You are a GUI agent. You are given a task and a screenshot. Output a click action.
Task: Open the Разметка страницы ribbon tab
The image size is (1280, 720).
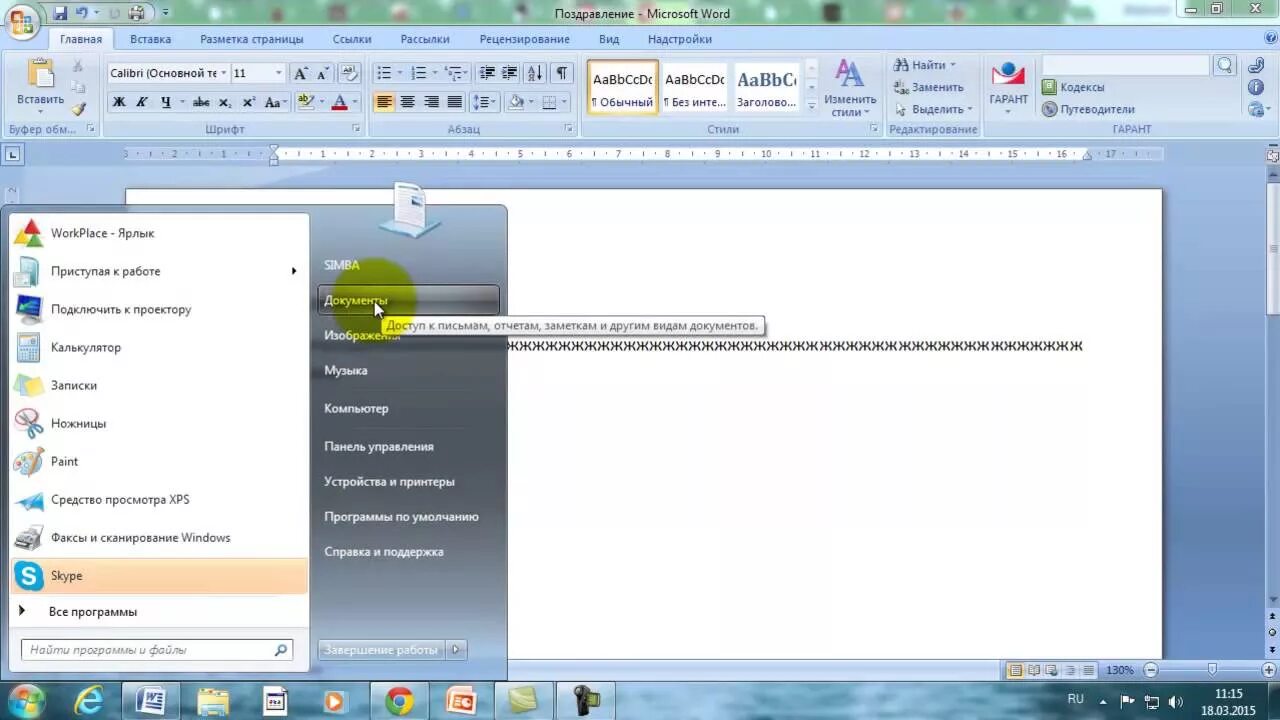pyautogui.click(x=251, y=39)
